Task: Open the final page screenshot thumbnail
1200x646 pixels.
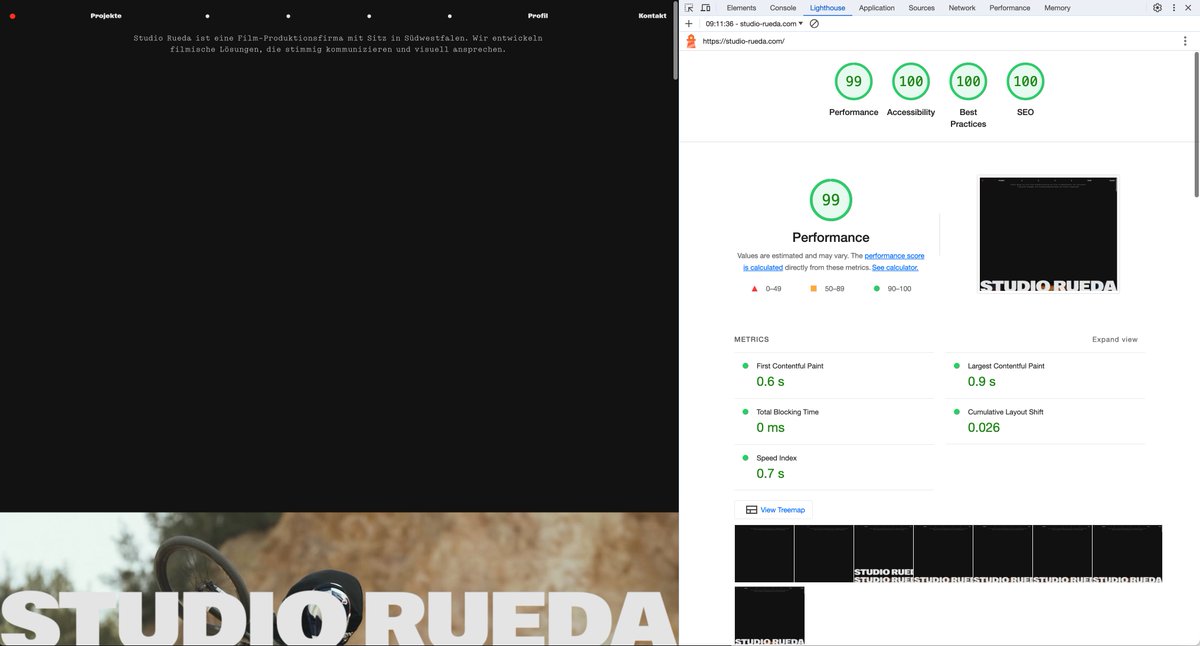Action: click(x=1048, y=234)
